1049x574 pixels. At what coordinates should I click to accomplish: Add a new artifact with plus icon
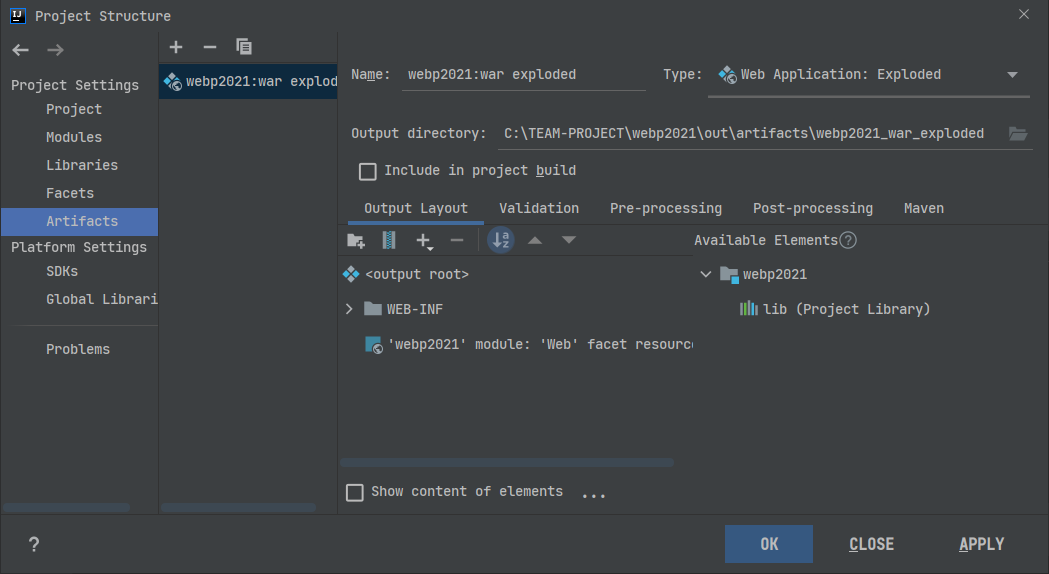pos(176,47)
